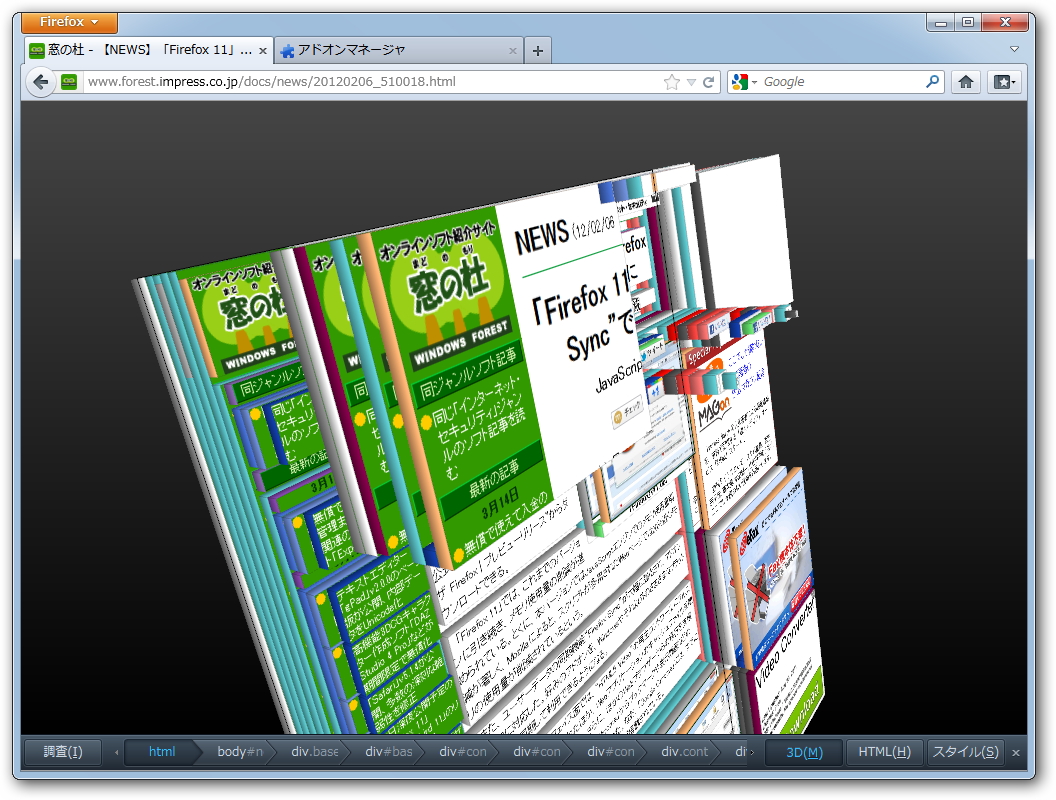Toggle the 3D(M) view button
This screenshot has height=800, width=1056.
(804, 752)
